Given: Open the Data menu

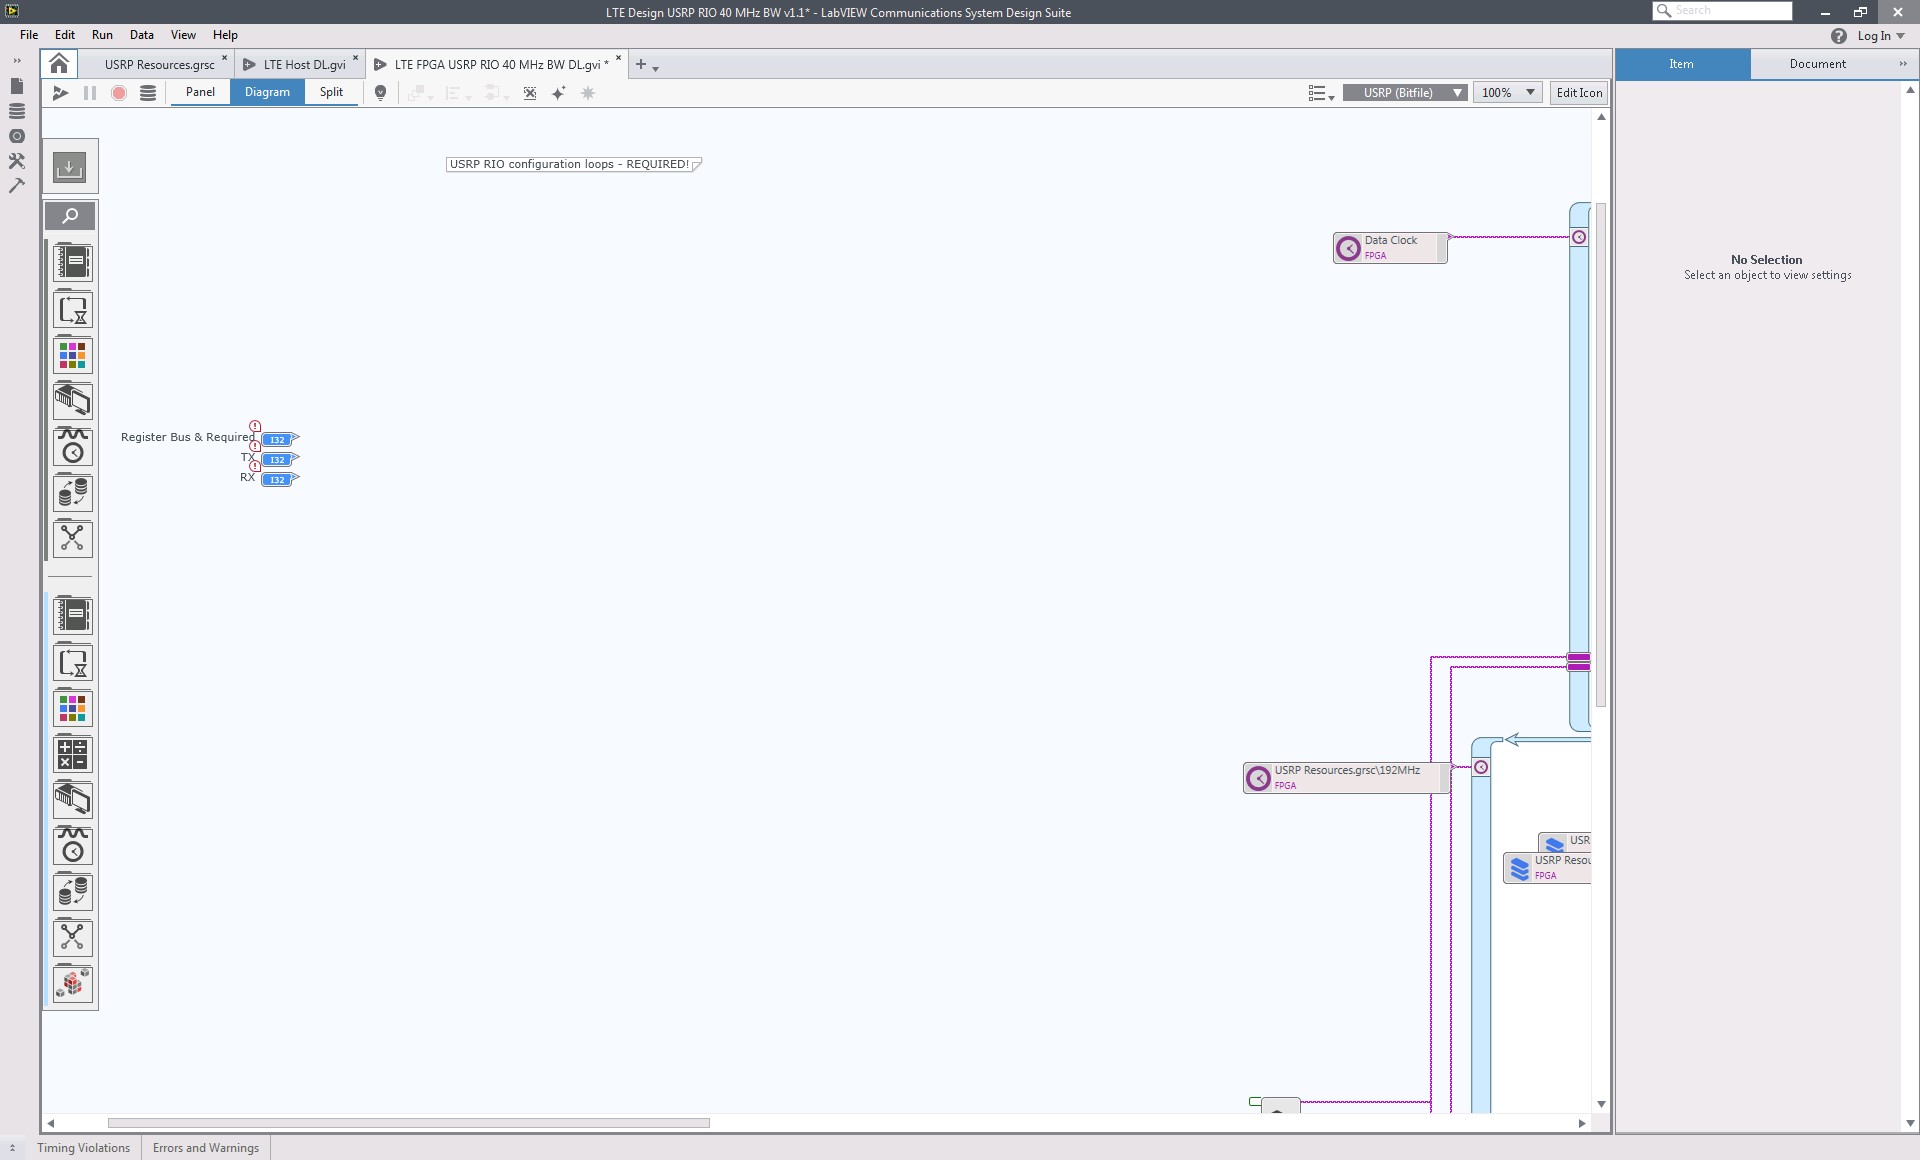Looking at the screenshot, I should 142,35.
